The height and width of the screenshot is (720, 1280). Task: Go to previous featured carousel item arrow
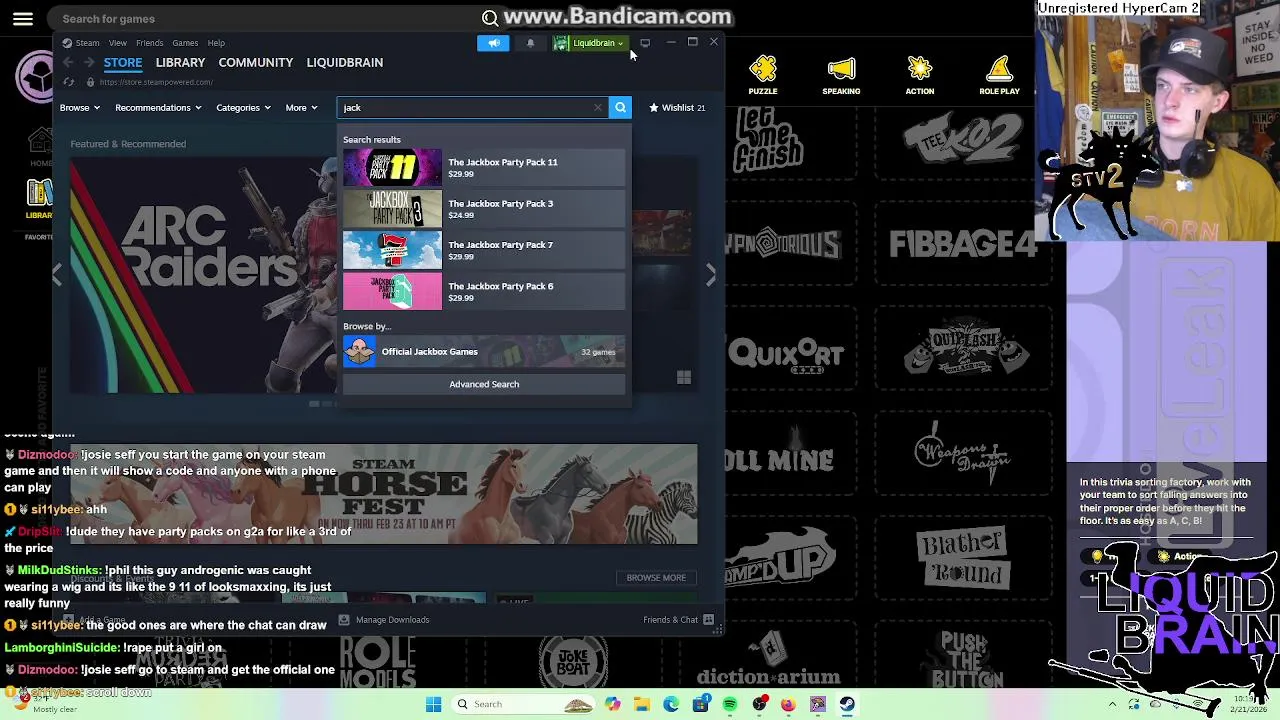[57, 275]
